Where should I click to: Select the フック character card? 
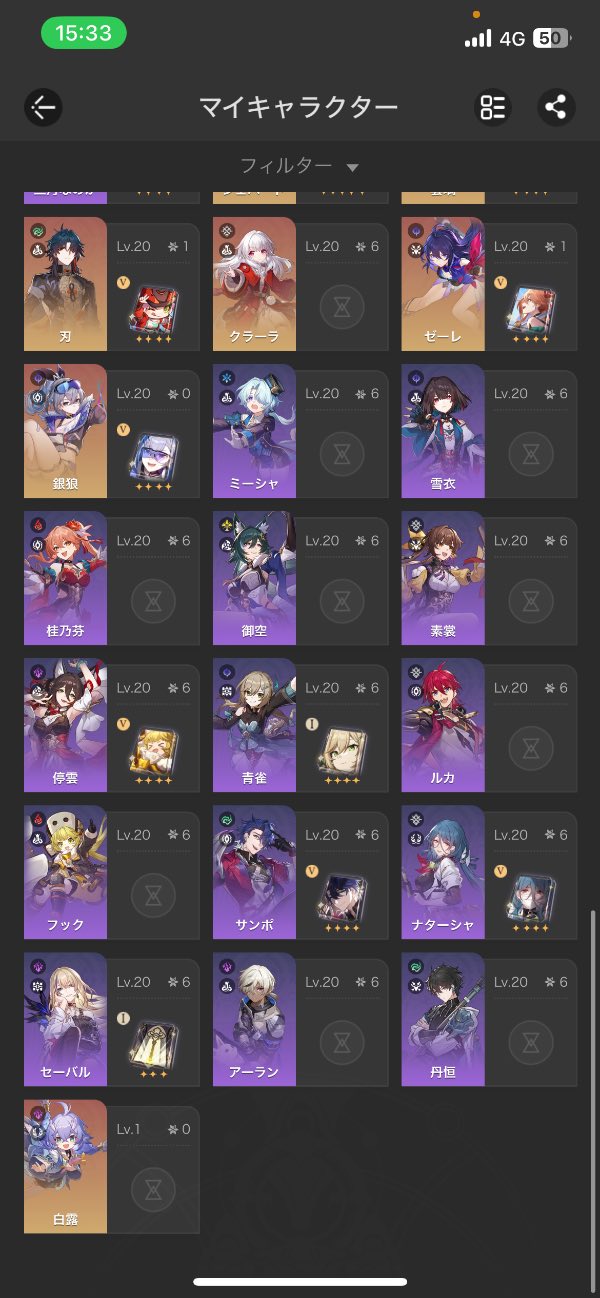point(111,870)
